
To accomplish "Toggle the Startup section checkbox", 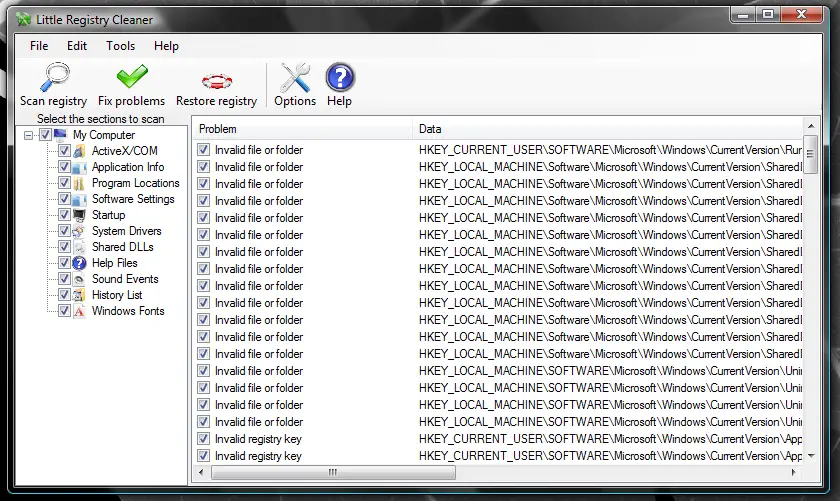I will point(64,215).
